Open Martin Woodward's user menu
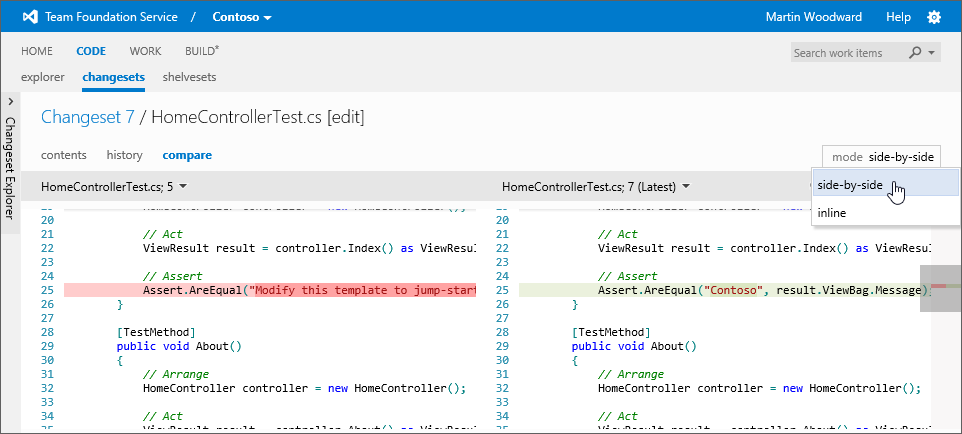The width and height of the screenshot is (962, 434). click(814, 17)
